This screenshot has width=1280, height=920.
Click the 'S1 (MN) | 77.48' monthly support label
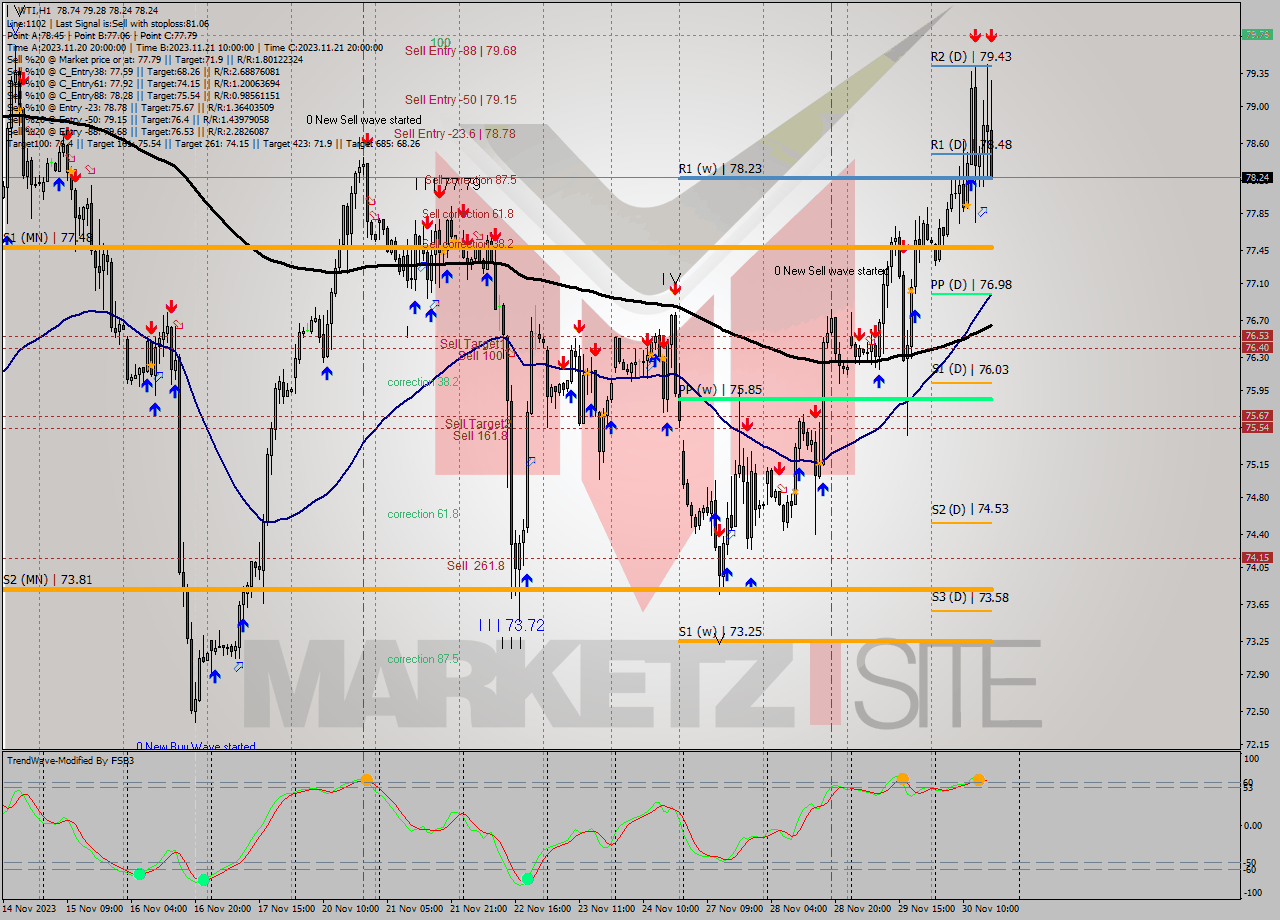(47, 238)
